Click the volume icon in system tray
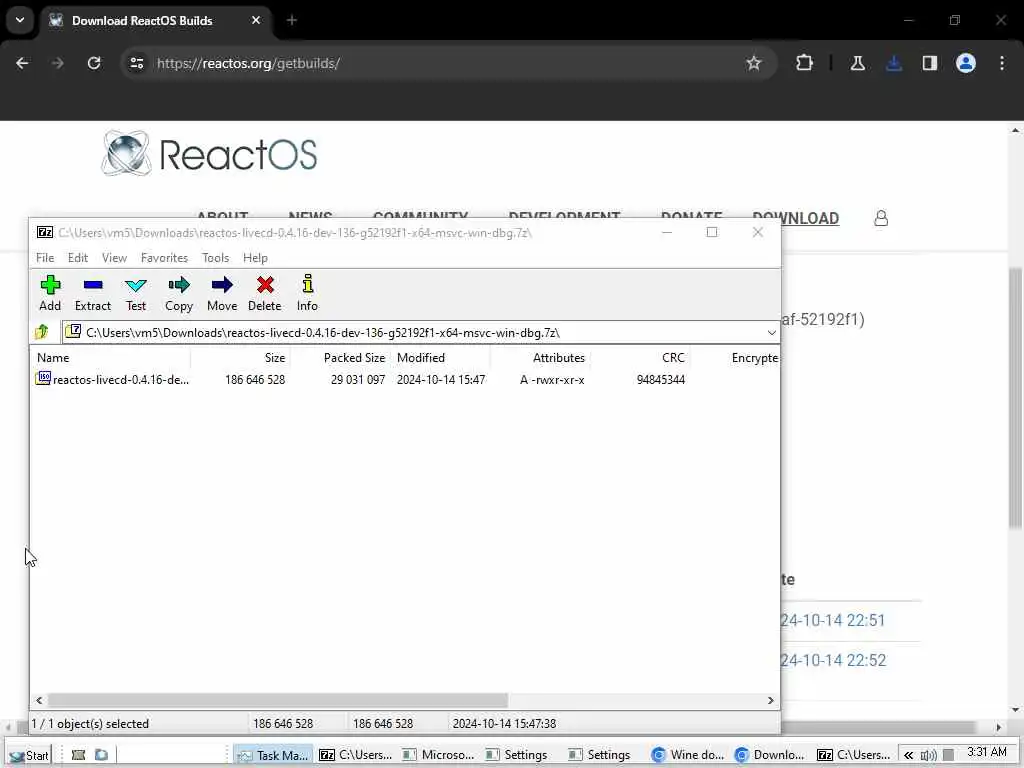The height and width of the screenshot is (768, 1024). point(928,756)
